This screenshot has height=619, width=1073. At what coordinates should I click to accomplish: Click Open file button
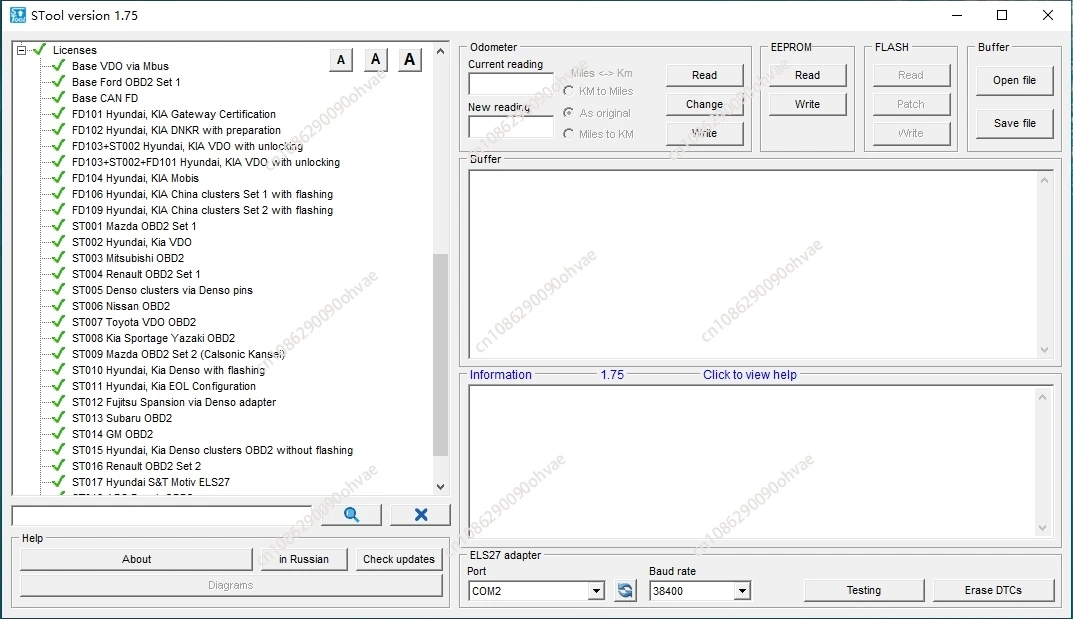pyautogui.click(x=1014, y=80)
